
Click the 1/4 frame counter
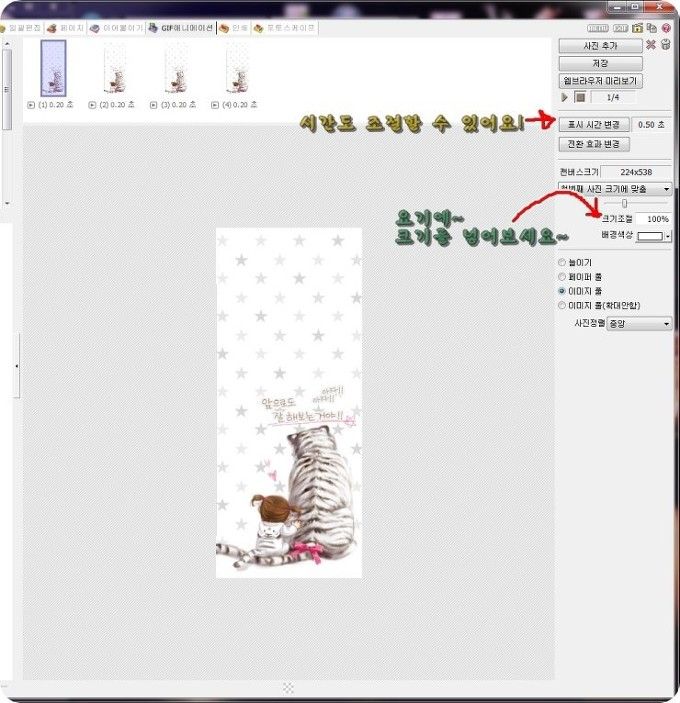[612, 97]
